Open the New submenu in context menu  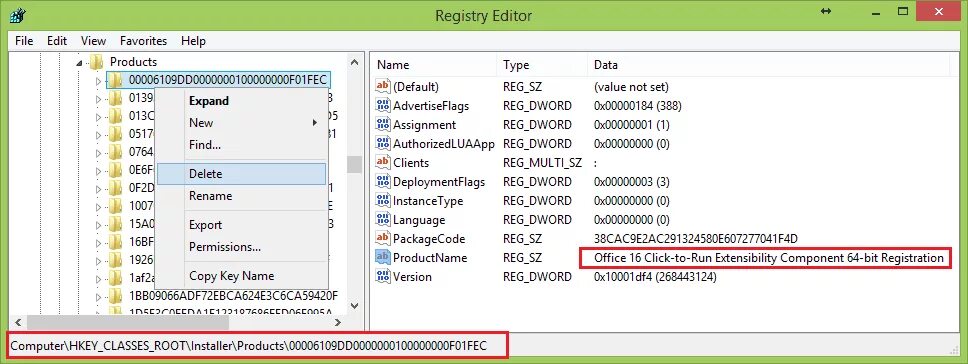click(241, 123)
